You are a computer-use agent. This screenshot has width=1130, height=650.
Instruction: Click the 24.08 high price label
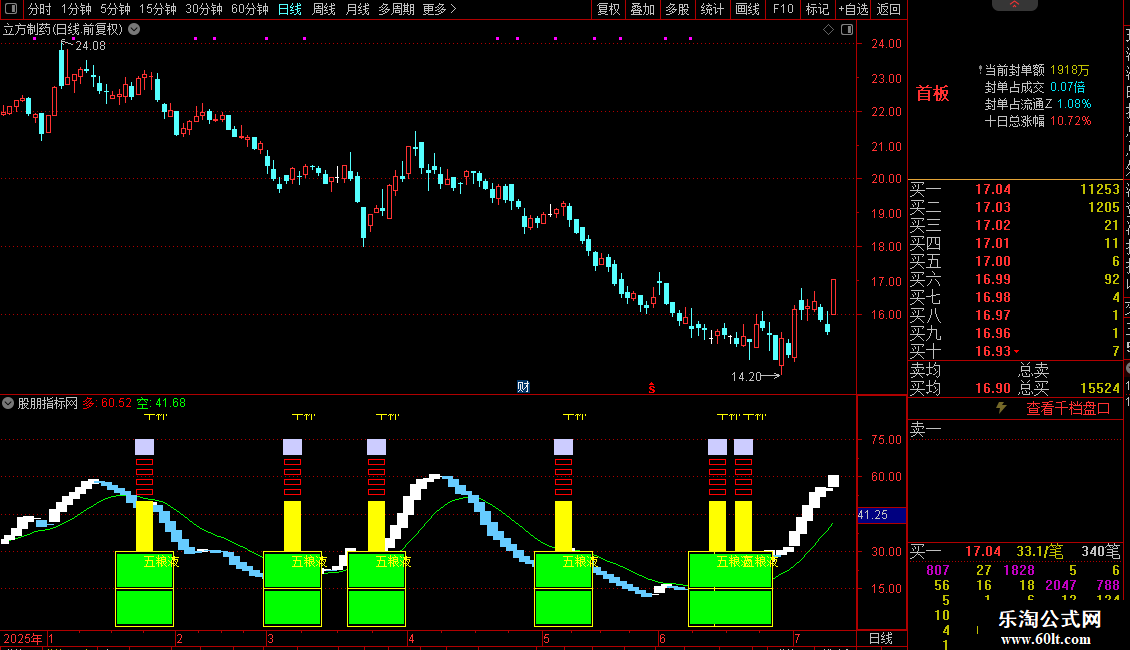coord(90,46)
